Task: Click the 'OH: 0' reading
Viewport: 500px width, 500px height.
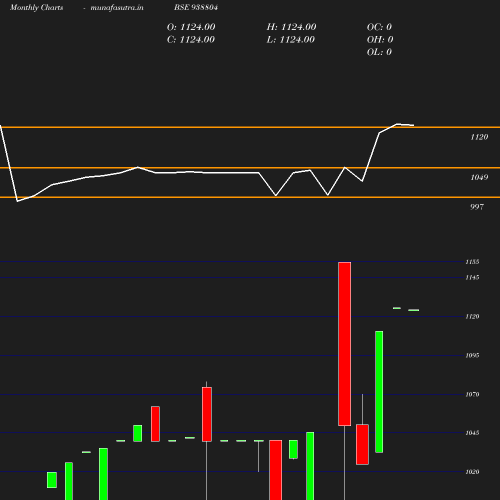Action: point(380,40)
